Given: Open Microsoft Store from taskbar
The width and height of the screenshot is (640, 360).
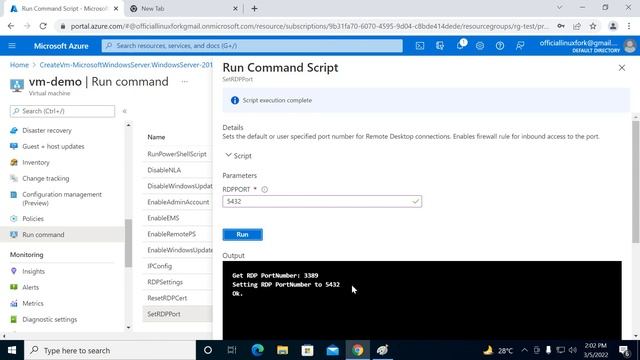Looking at the screenshot, I should (x=307, y=350).
